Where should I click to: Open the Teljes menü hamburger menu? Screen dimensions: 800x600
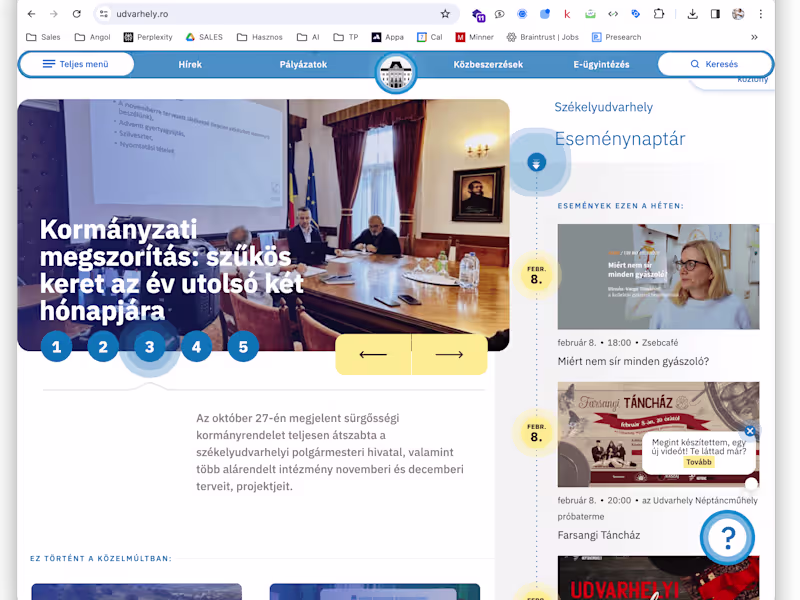pyautogui.click(x=77, y=64)
